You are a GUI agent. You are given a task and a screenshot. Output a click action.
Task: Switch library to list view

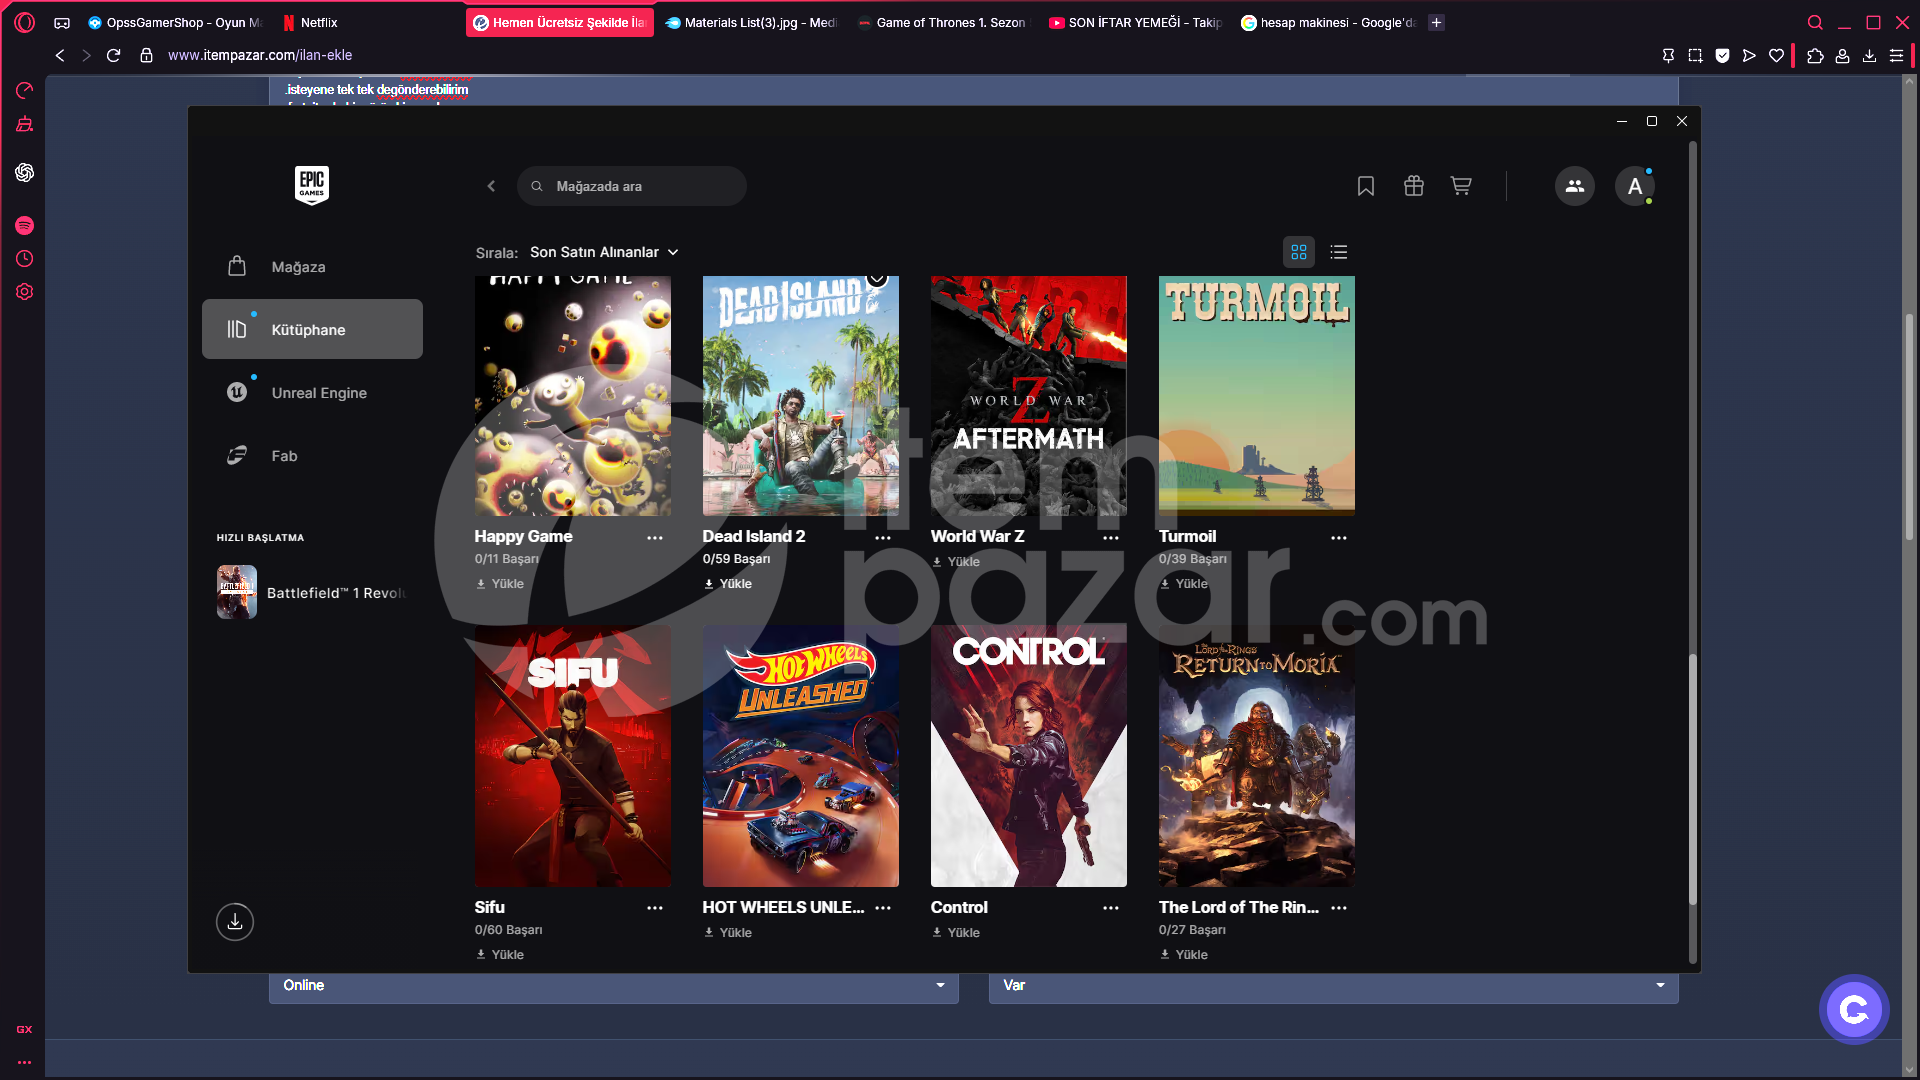1339,252
